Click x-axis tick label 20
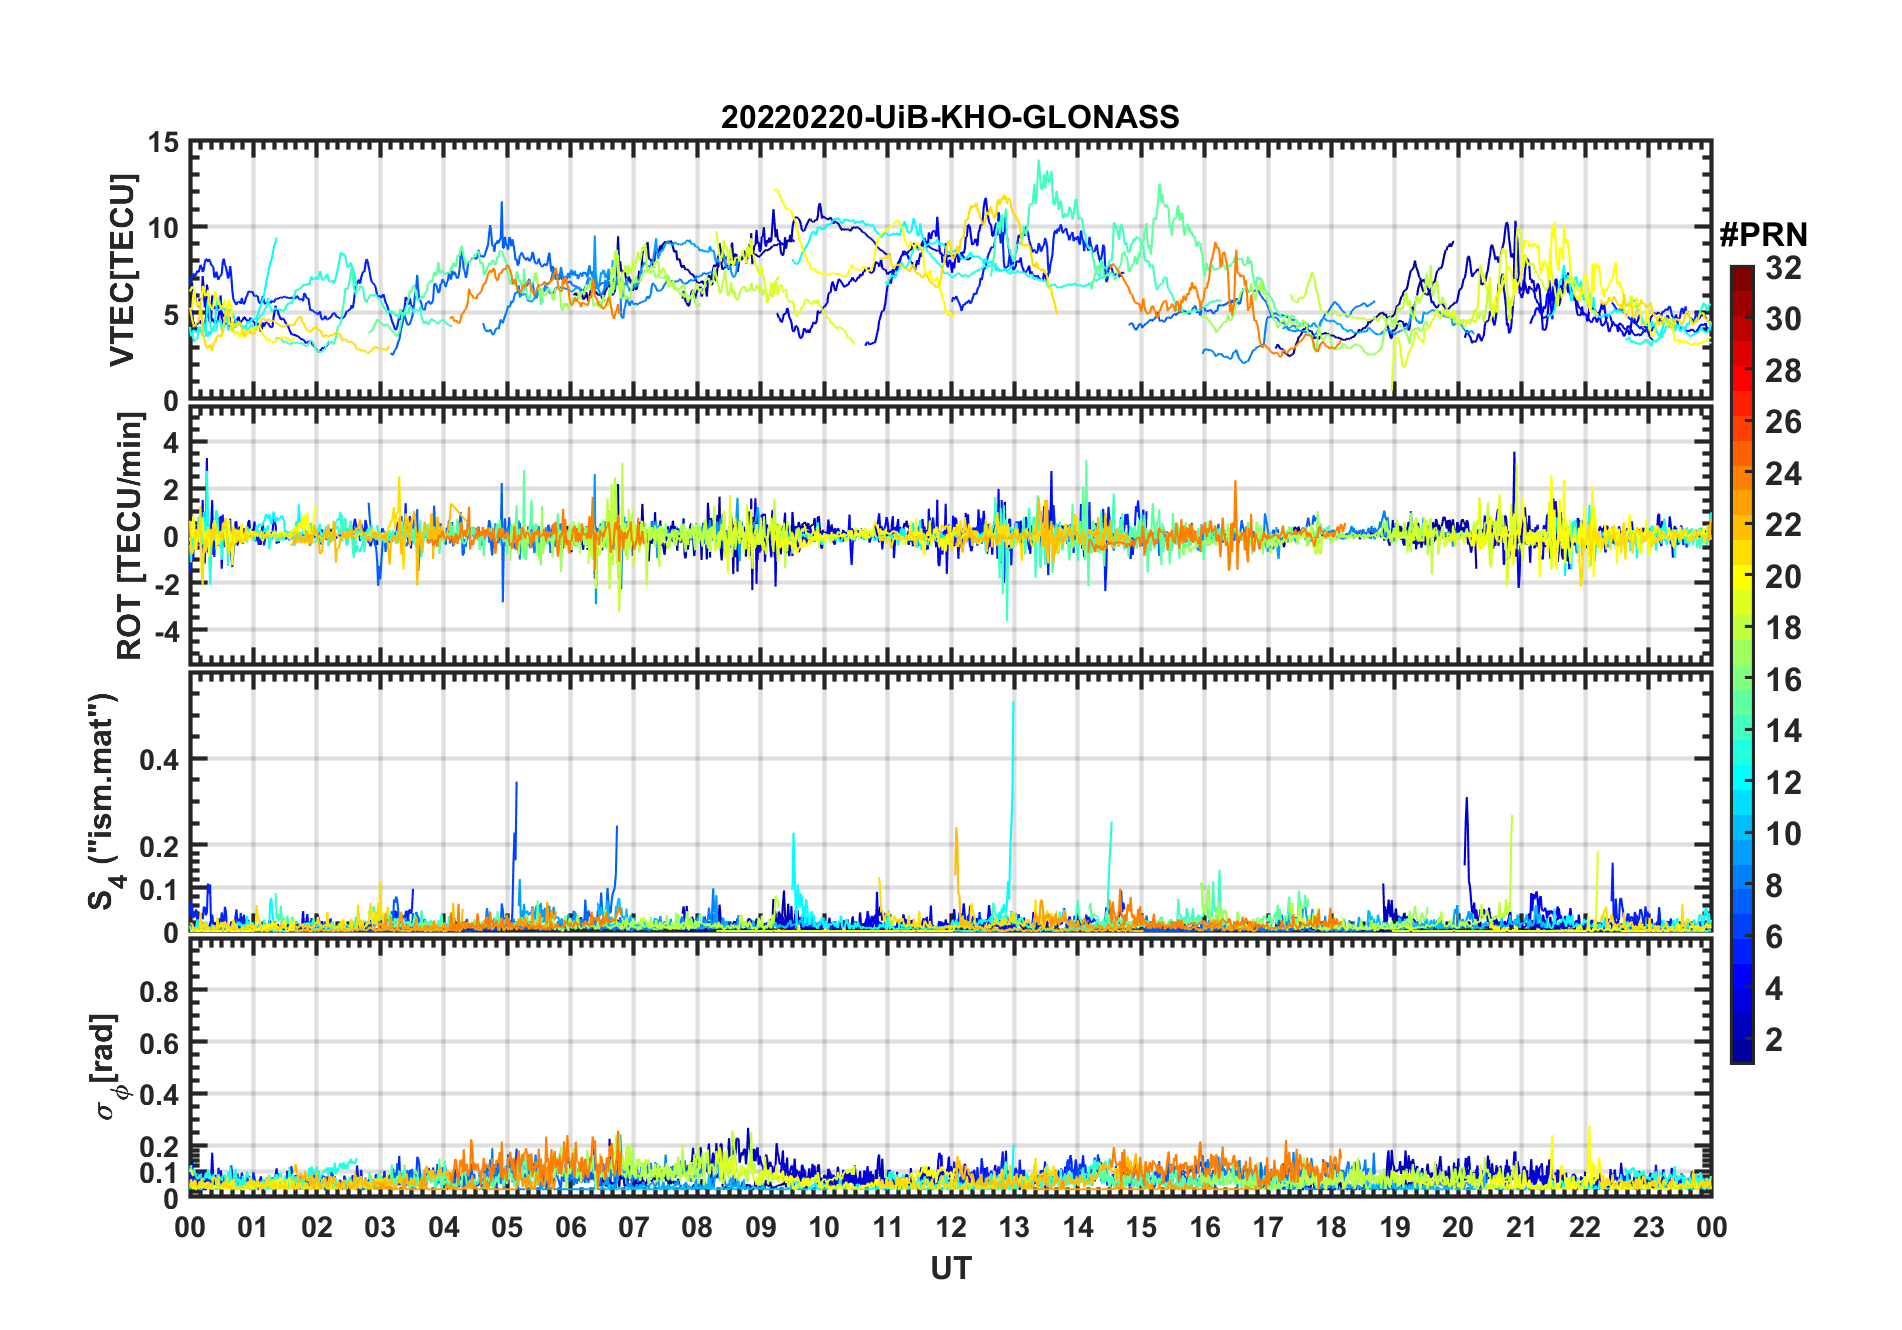The image size is (1902, 1330). pos(1458,1227)
